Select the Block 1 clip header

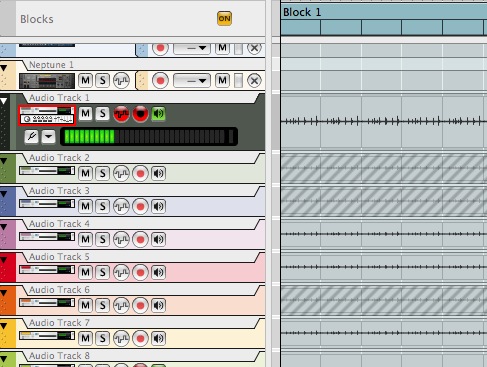(384, 12)
